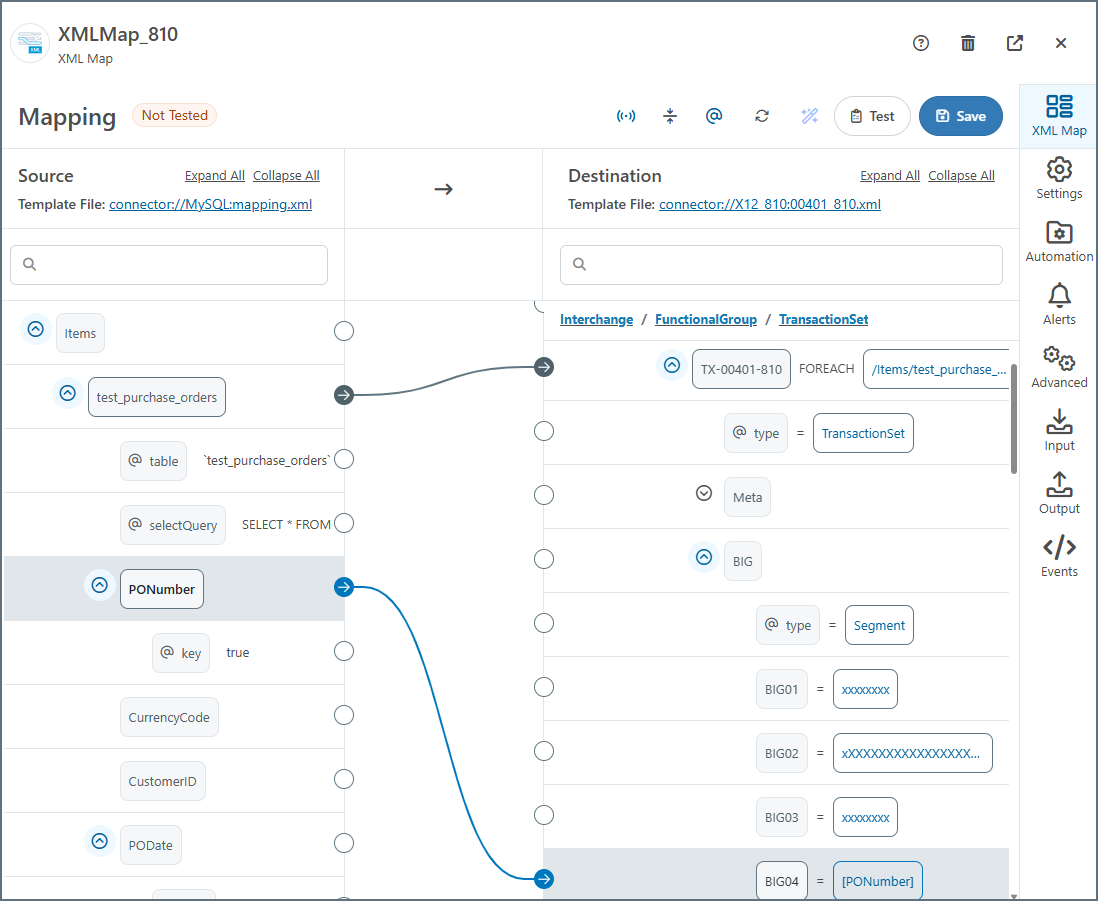Open the Settings sidebar tab
This screenshot has width=1098, height=901.
1059,179
